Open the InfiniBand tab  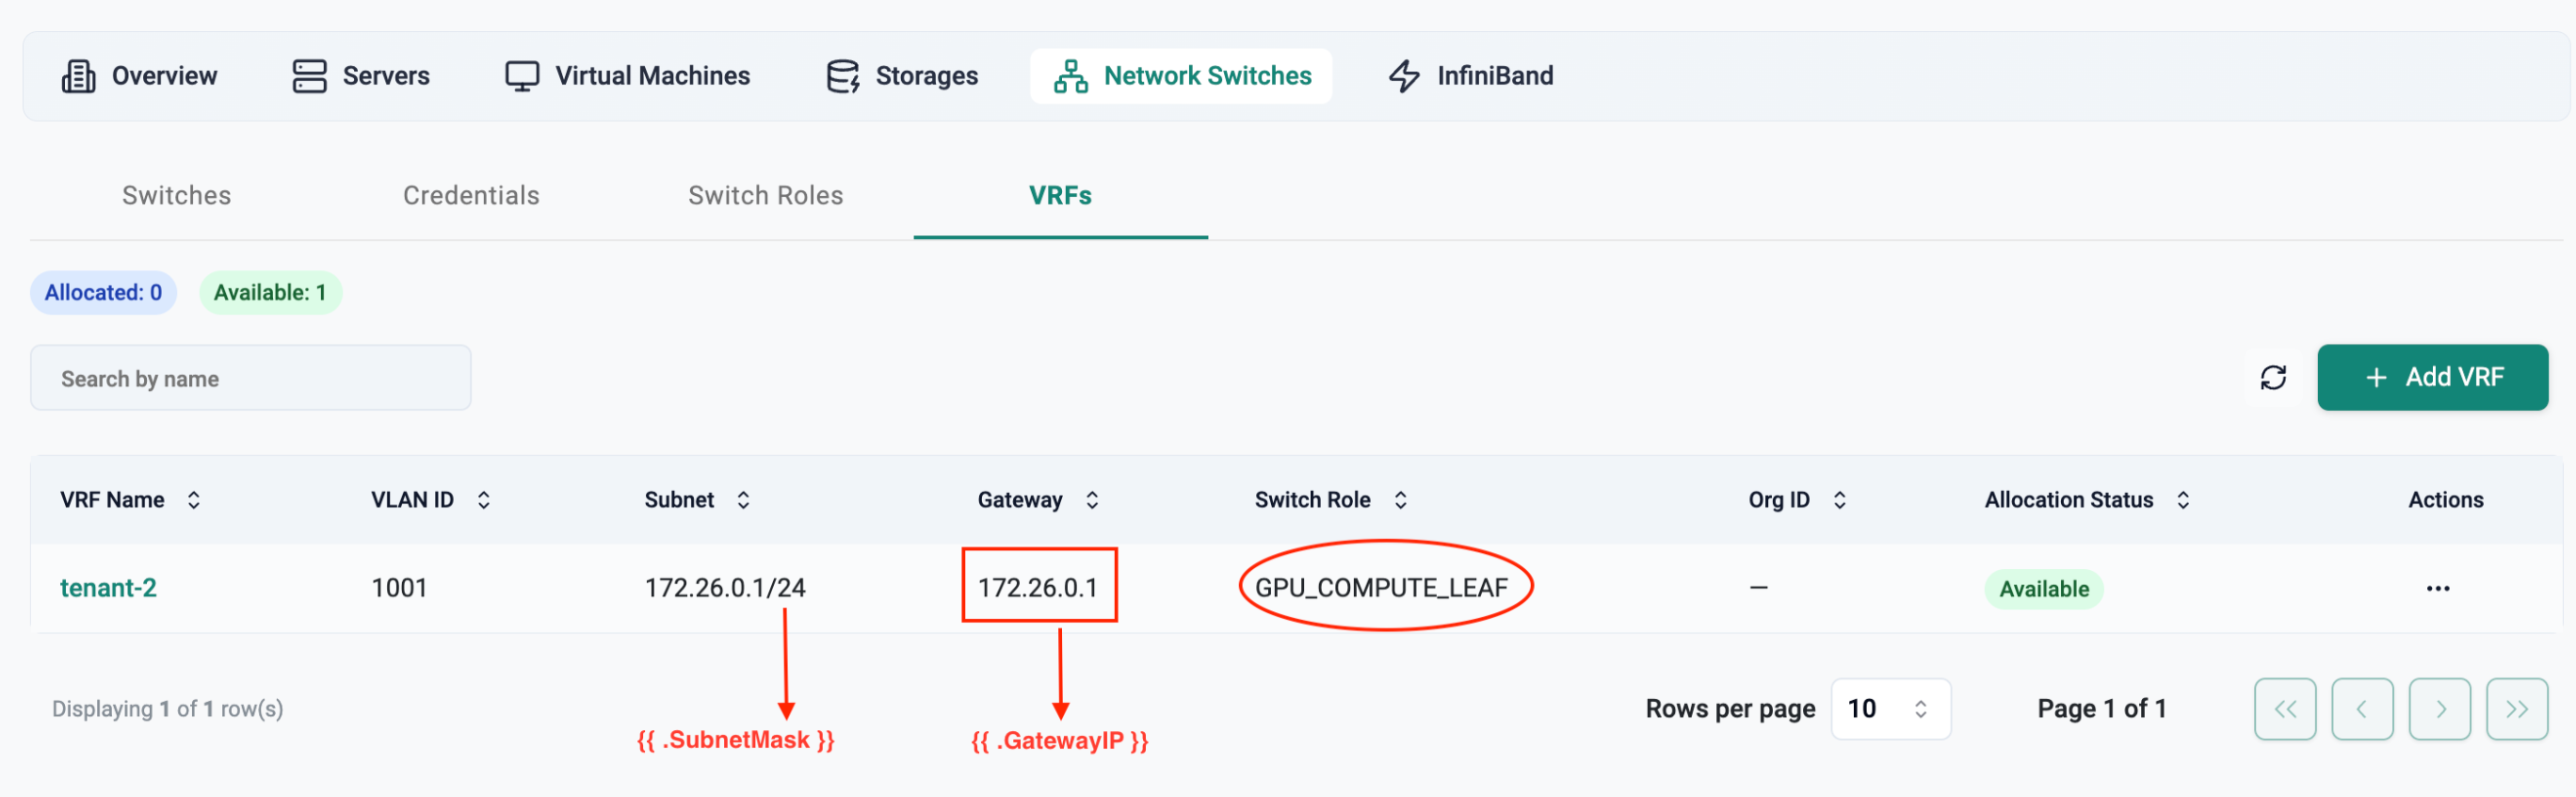1471,76
